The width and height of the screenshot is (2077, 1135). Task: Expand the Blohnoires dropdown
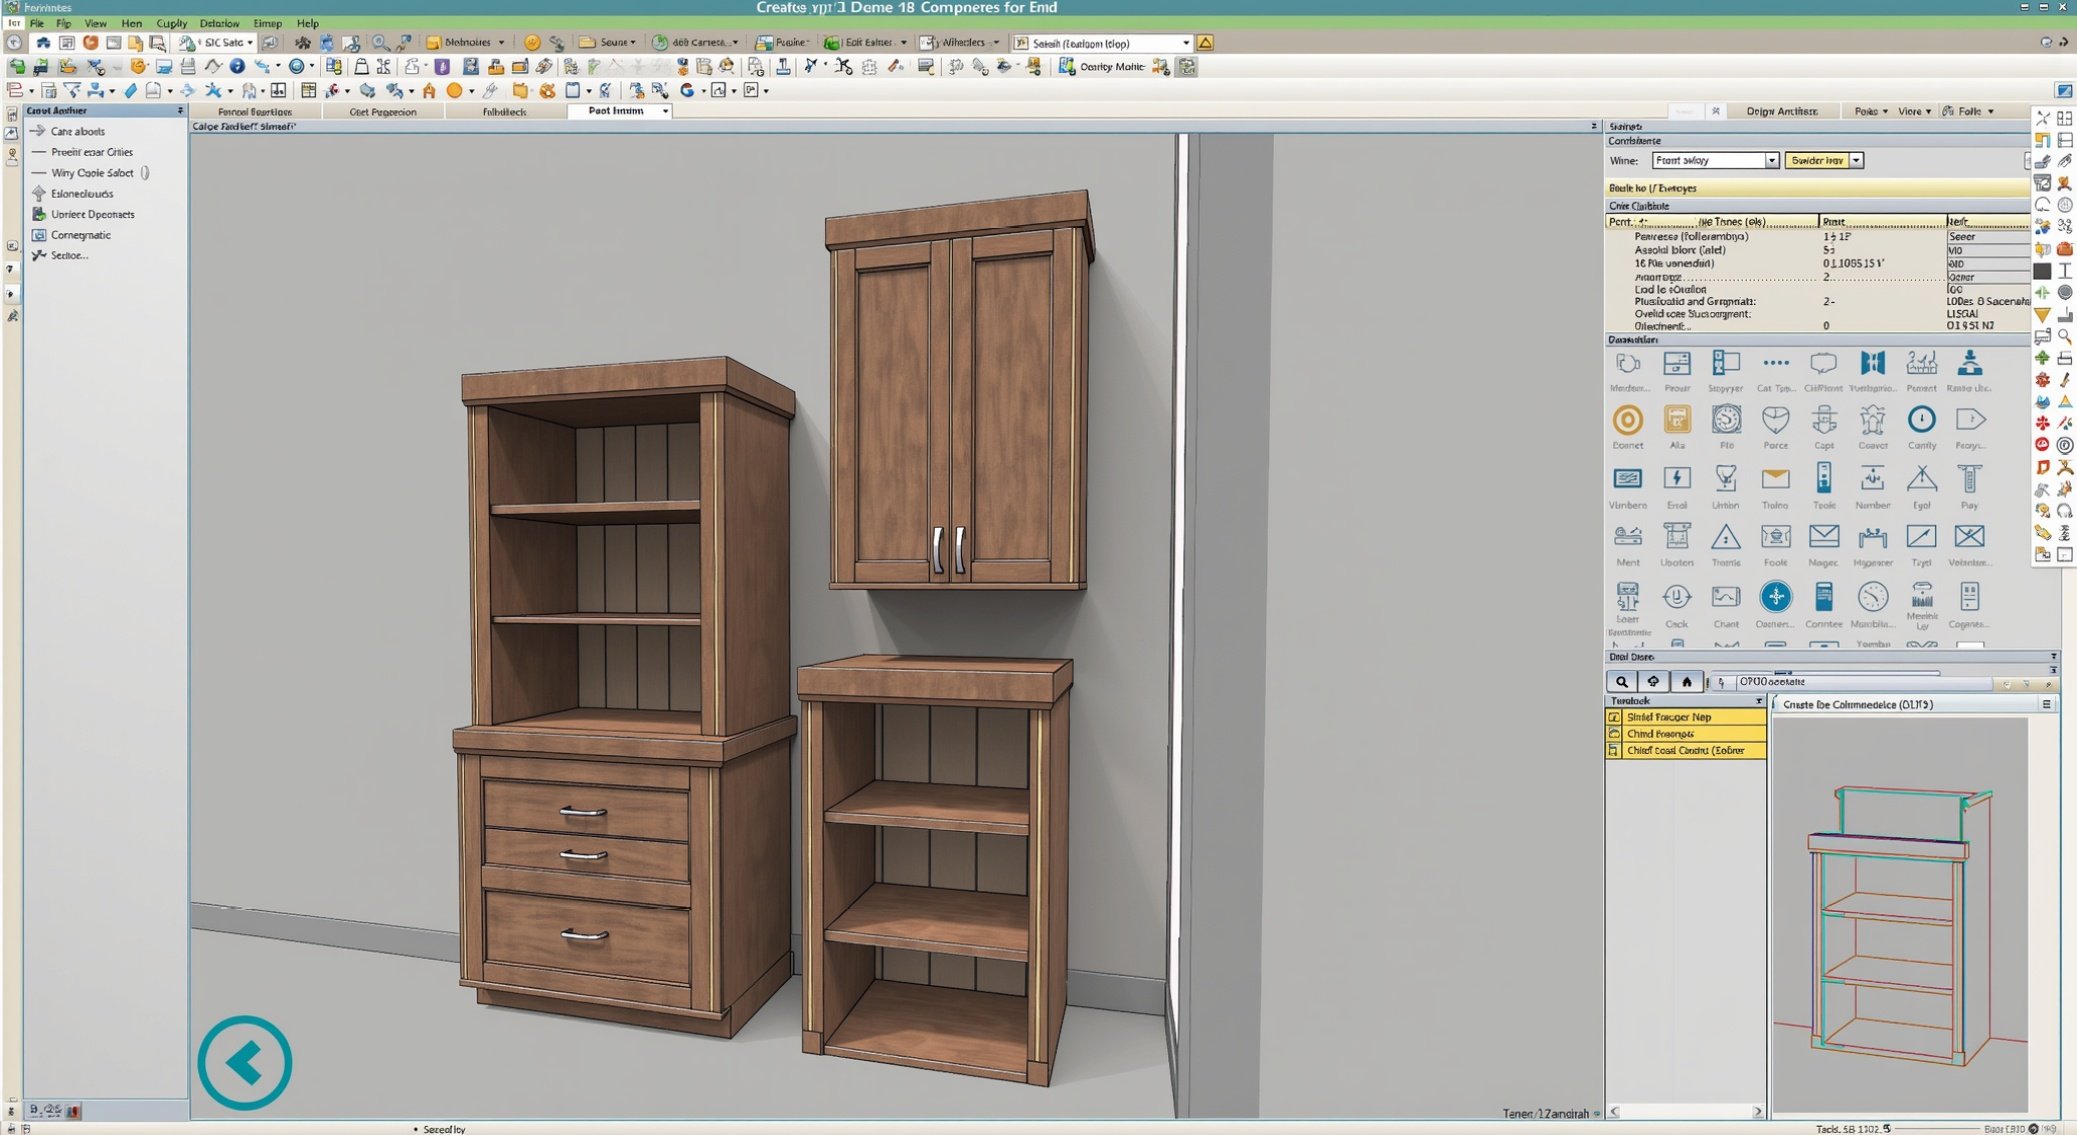tap(465, 43)
